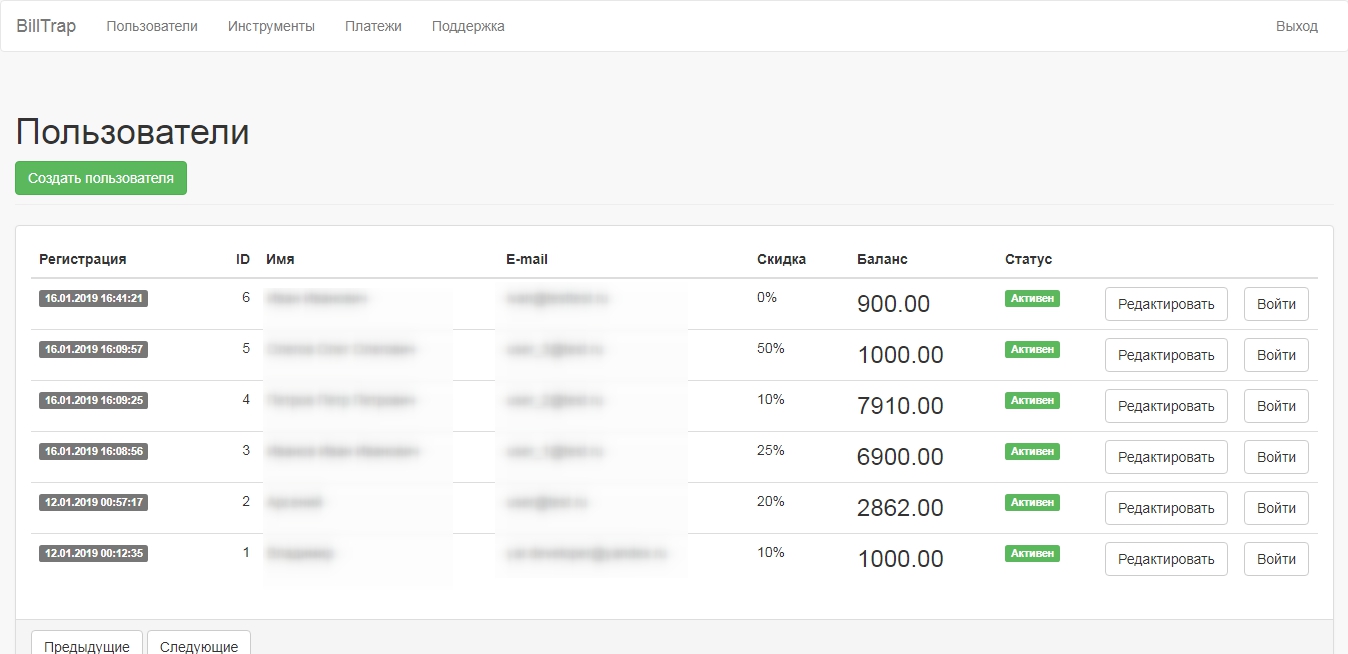Click the Выход logout link
Screen dimensions: 1348x654
(1296, 26)
